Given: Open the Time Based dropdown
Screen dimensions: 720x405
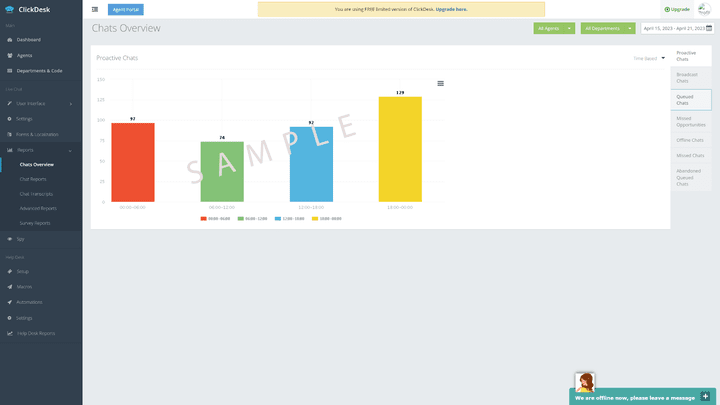Looking at the screenshot, I should pos(649,58).
